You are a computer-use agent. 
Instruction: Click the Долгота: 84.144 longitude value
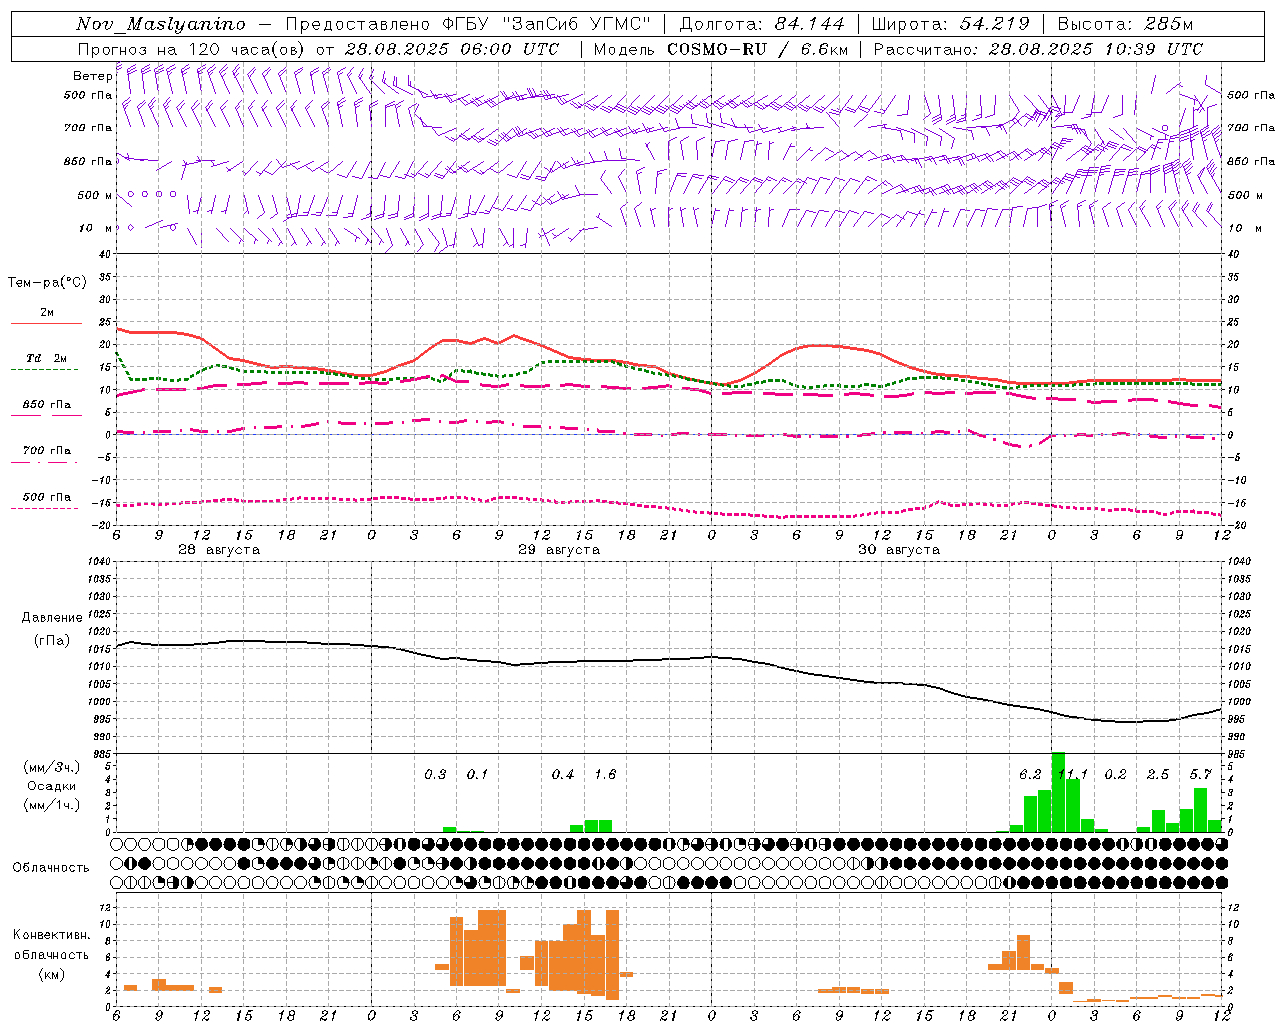click(762, 24)
